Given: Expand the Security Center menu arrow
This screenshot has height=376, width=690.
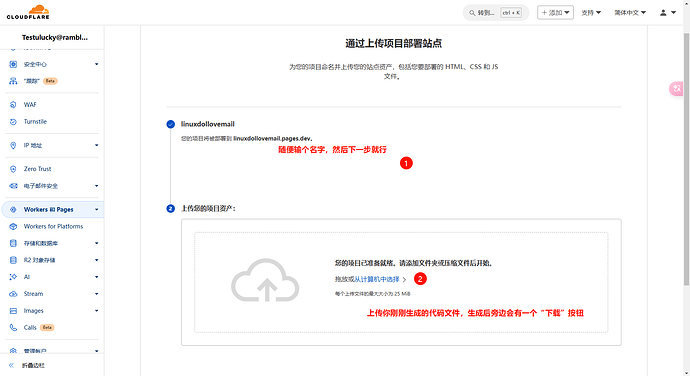Looking at the screenshot, I should (x=96, y=64).
